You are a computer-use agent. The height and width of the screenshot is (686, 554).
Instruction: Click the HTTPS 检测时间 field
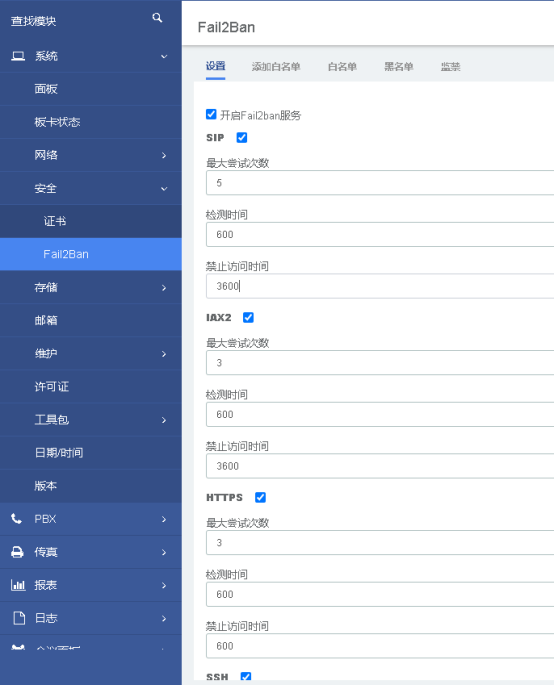pos(380,594)
